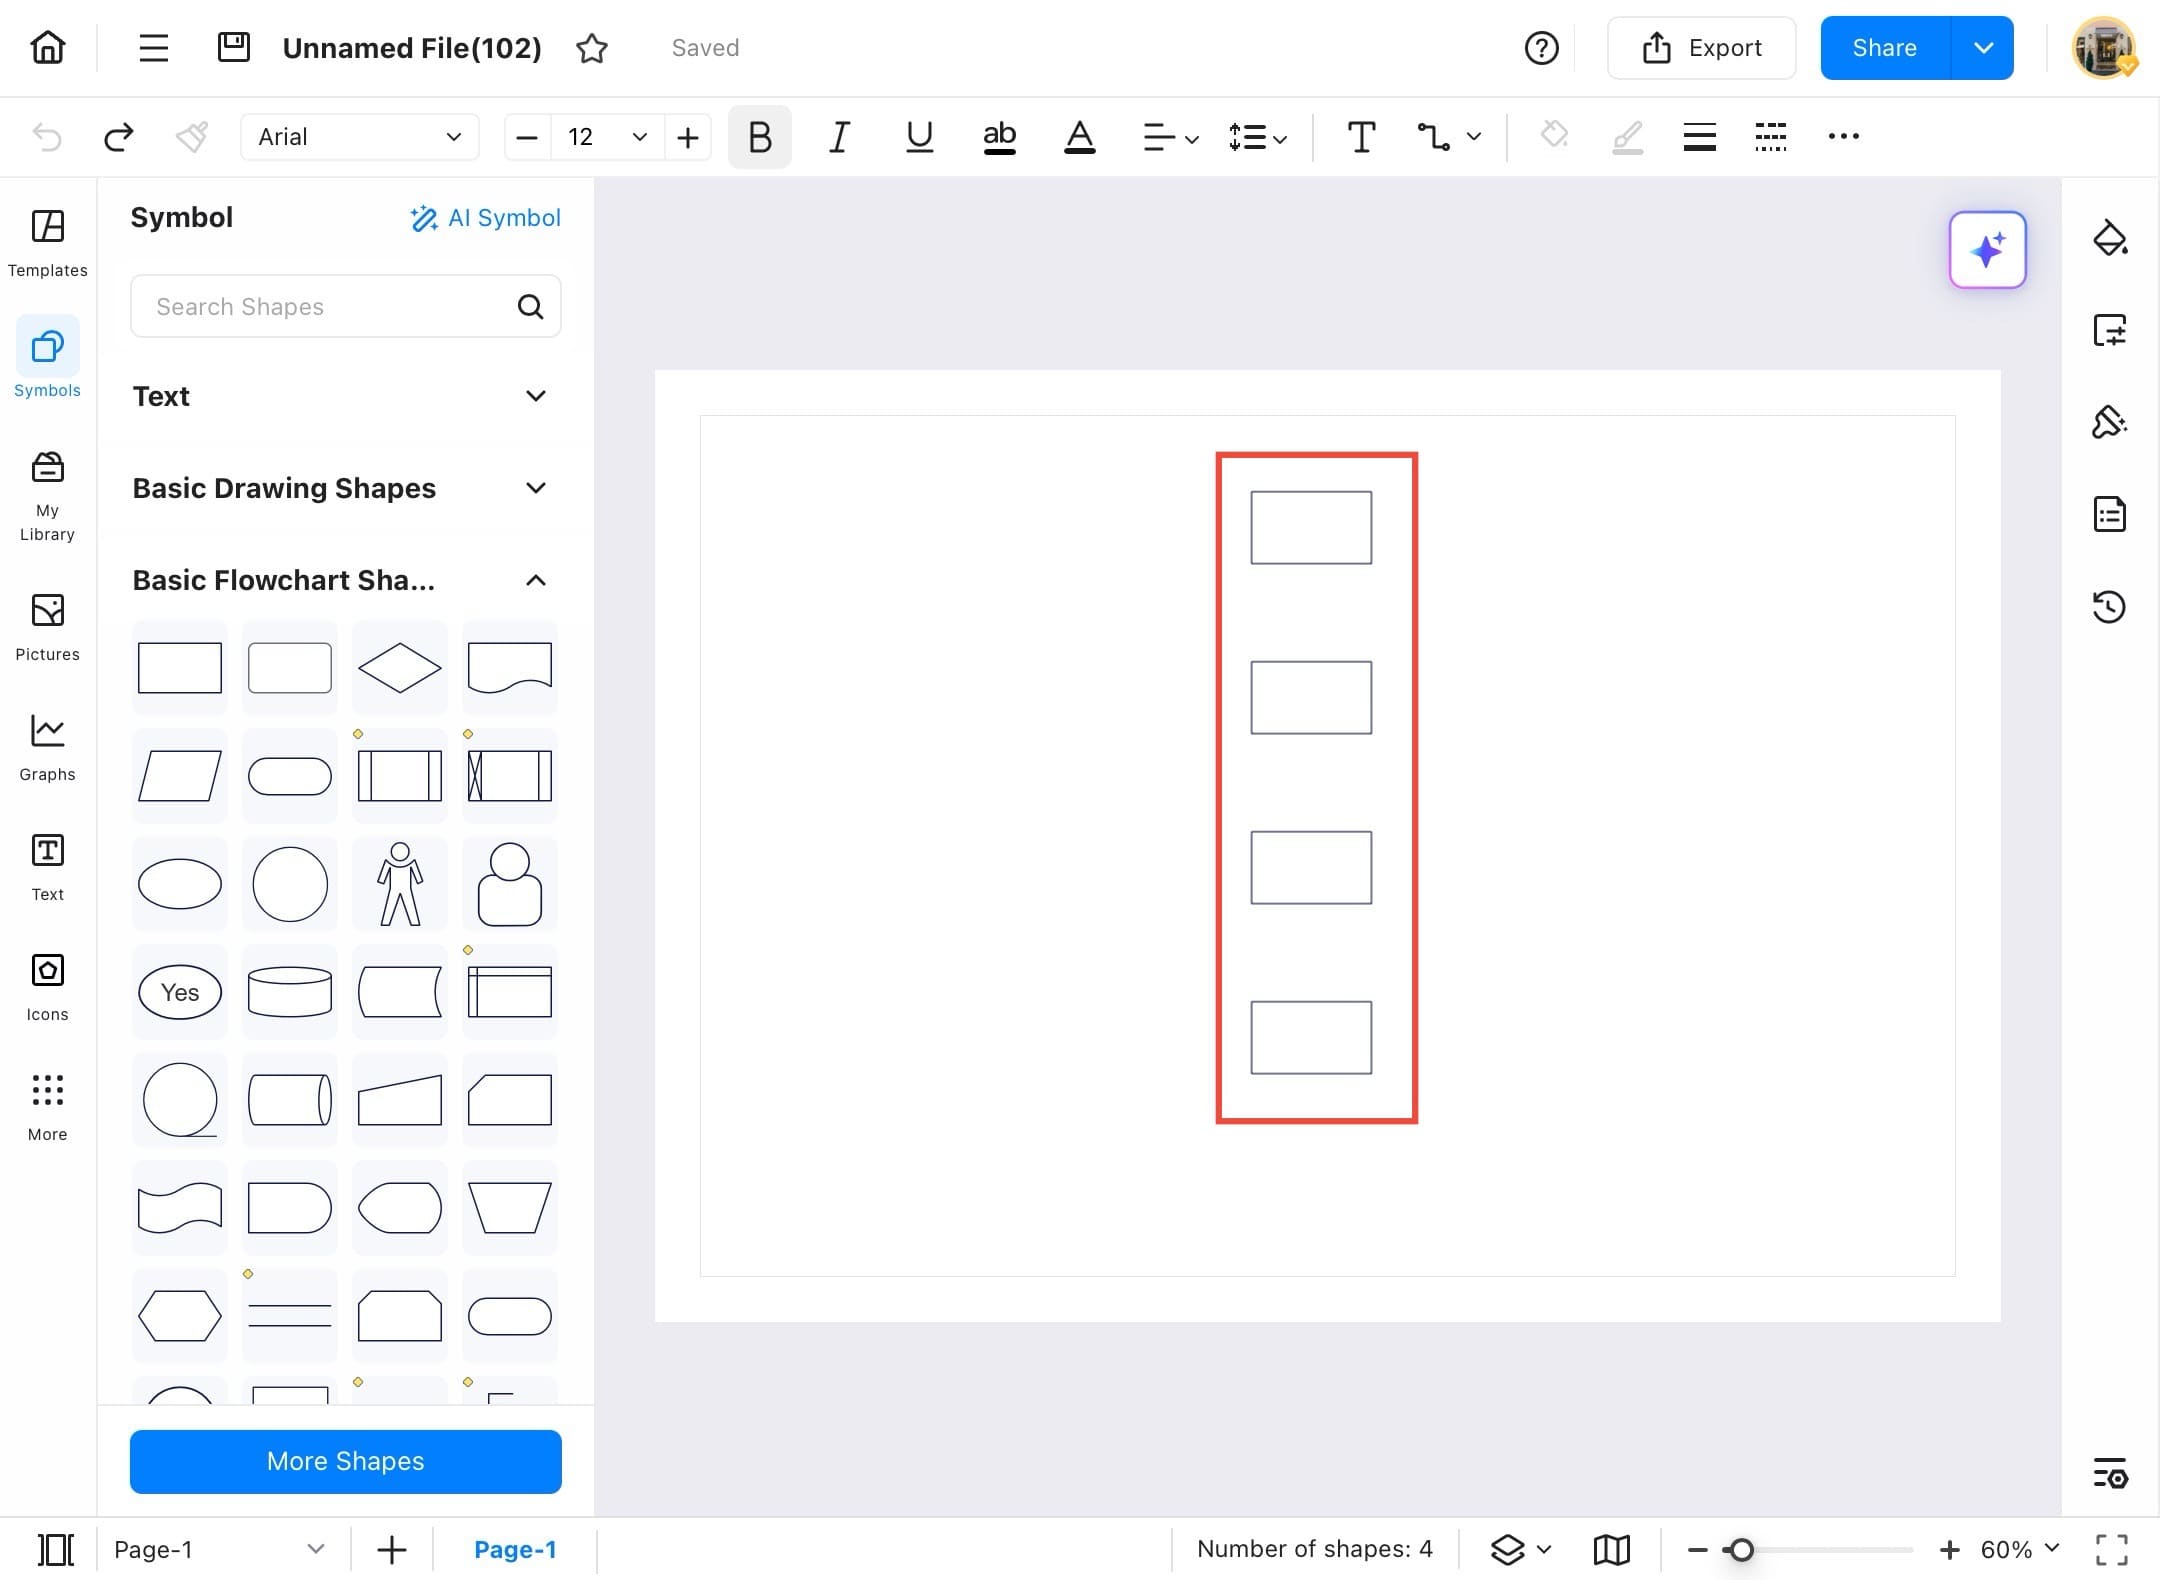Image resolution: width=2160 pixels, height=1580 pixels.
Task: Open the version history clock icon
Action: tap(2109, 607)
